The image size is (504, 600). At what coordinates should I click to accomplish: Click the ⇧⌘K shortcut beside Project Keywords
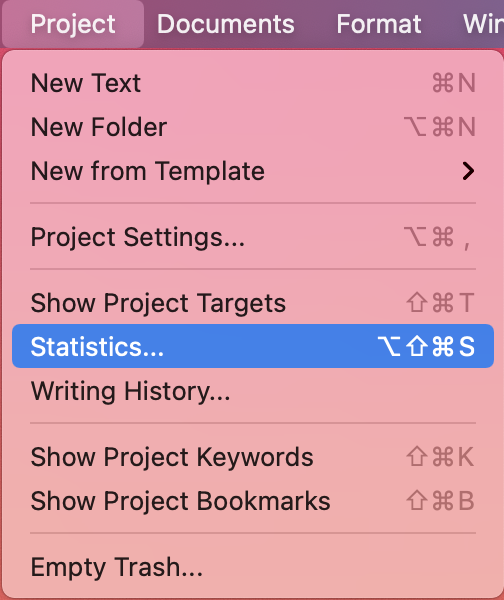440,457
